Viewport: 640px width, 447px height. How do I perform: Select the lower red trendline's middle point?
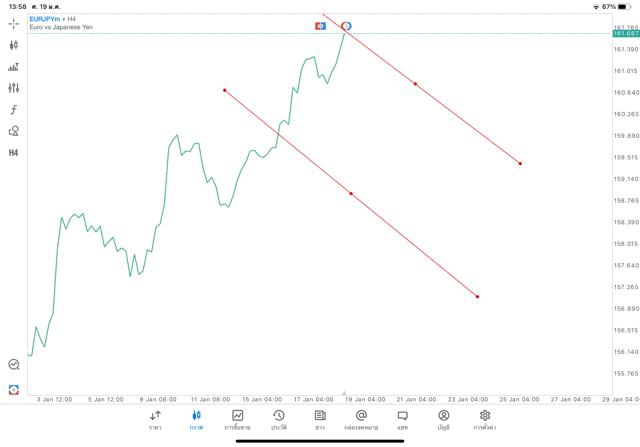click(351, 193)
